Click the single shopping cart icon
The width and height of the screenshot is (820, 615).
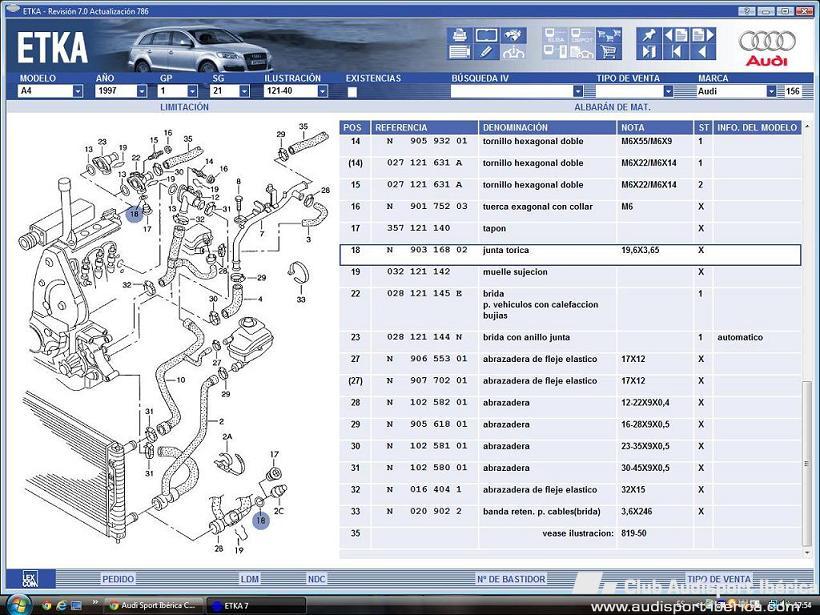coord(609,52)
